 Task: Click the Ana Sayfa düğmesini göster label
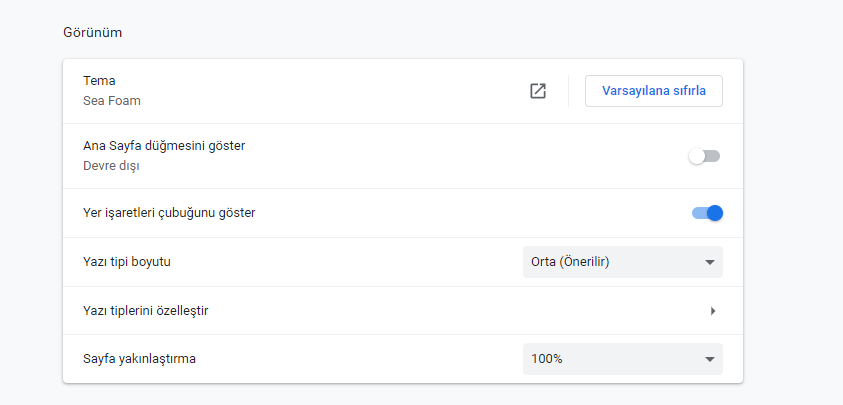tap(164, 146)
